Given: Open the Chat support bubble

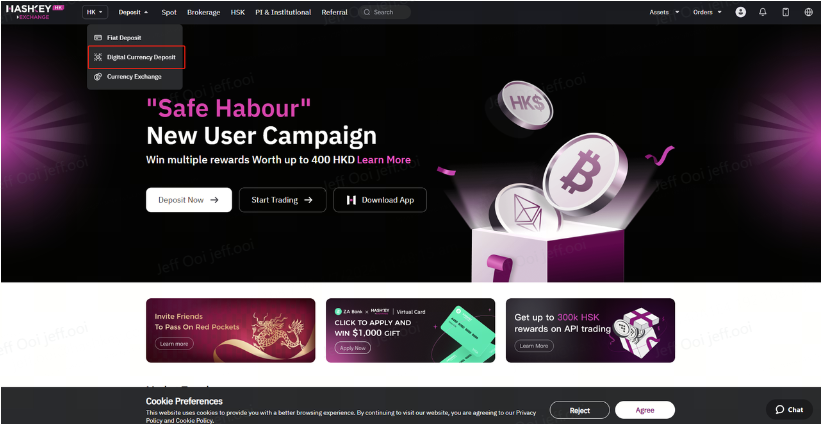Looking at the screenshot, I should pyautogui.click(x=789, y=409).
